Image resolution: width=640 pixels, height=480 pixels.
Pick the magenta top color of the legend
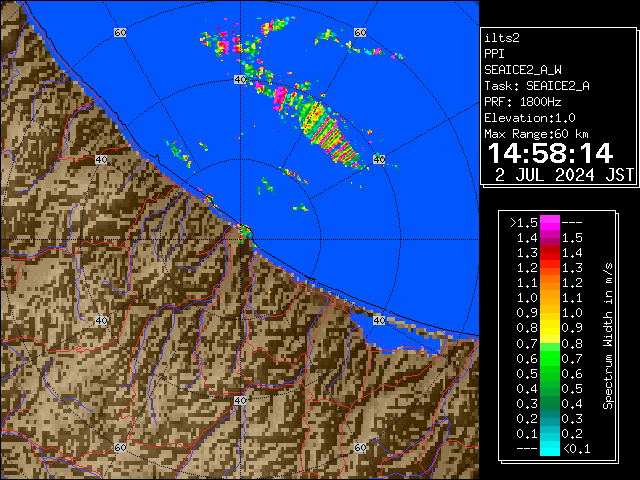(550, 222)
